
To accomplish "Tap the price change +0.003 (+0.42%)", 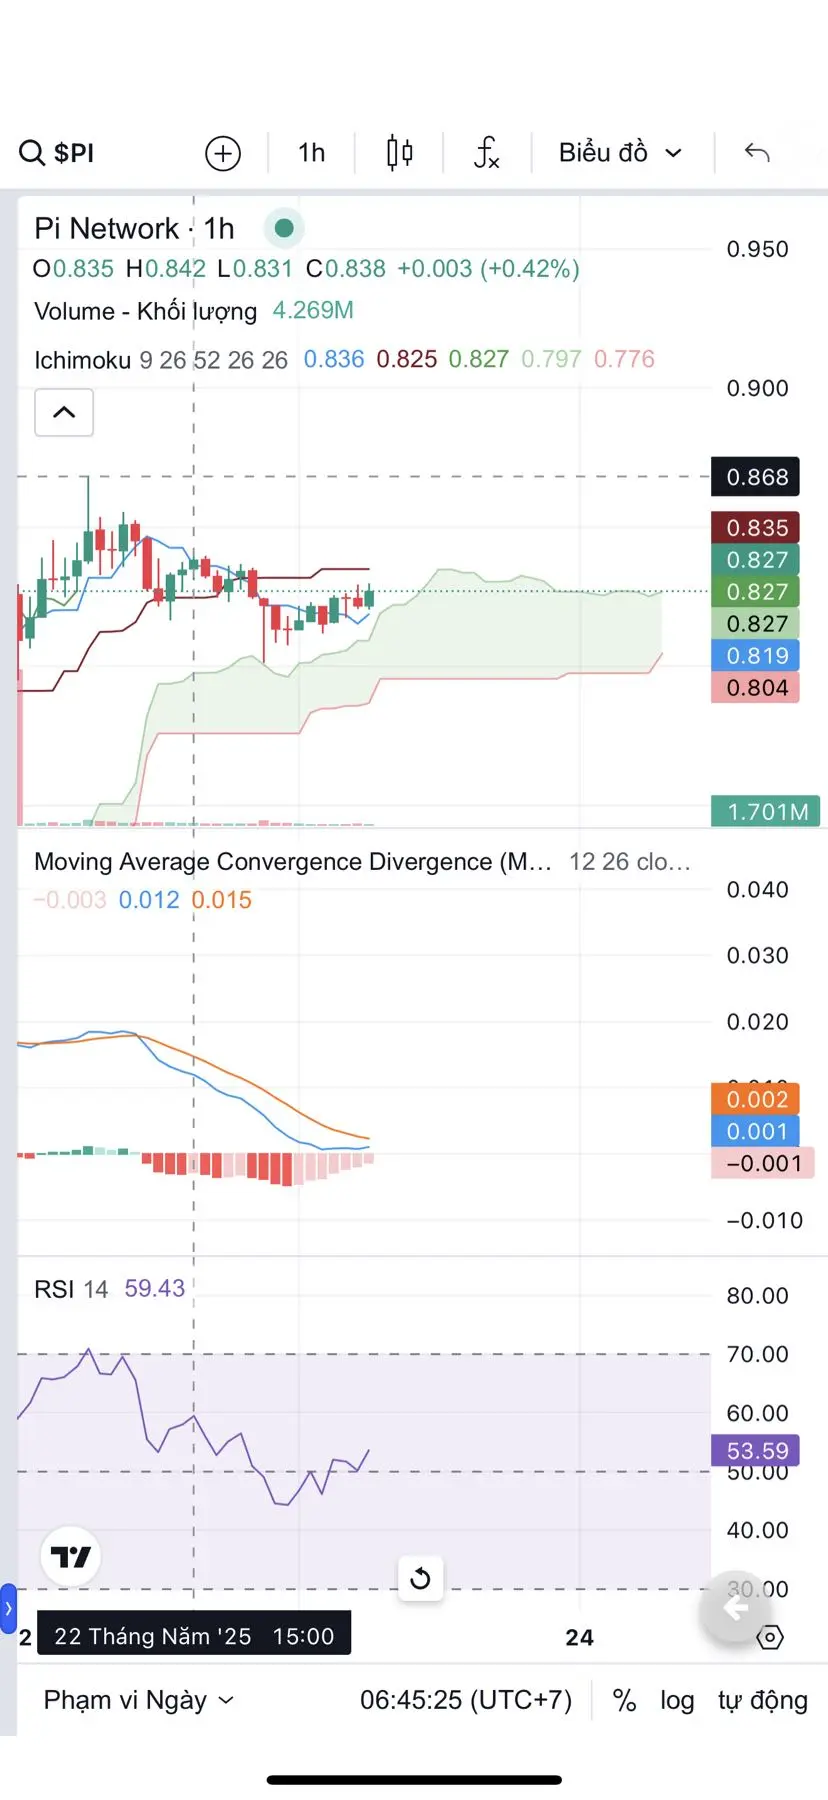I will 488,269.
